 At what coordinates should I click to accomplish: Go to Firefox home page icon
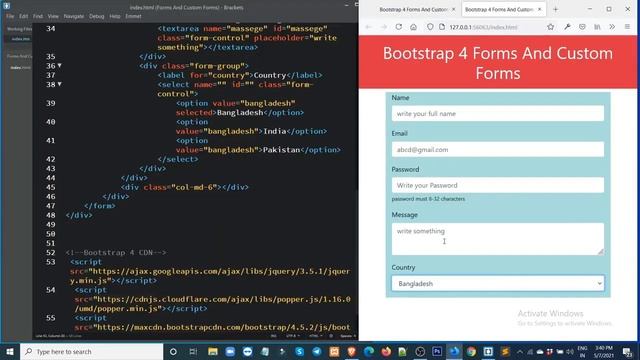click(x=413, y=27)
